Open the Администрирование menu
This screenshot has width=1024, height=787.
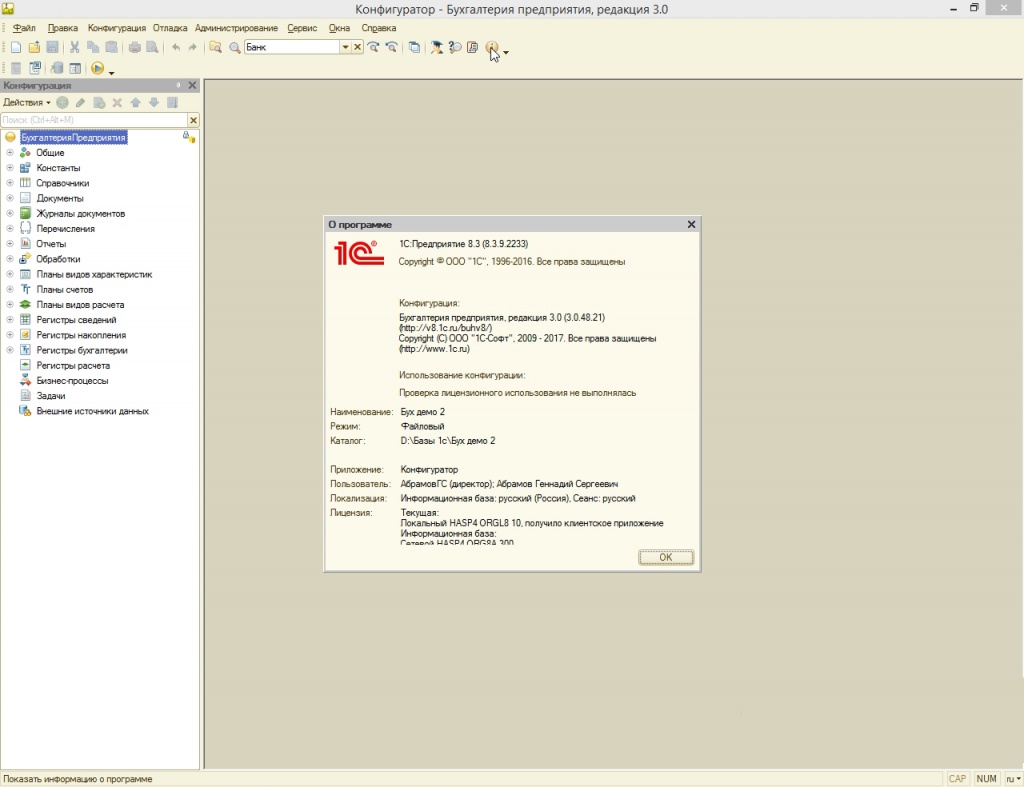(236, 28)
